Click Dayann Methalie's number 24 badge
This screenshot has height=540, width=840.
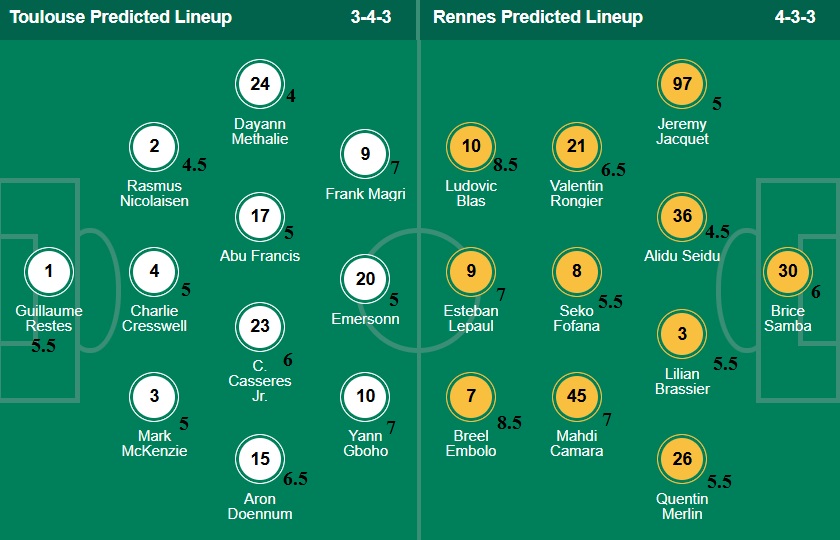click(x=260, y=84)
